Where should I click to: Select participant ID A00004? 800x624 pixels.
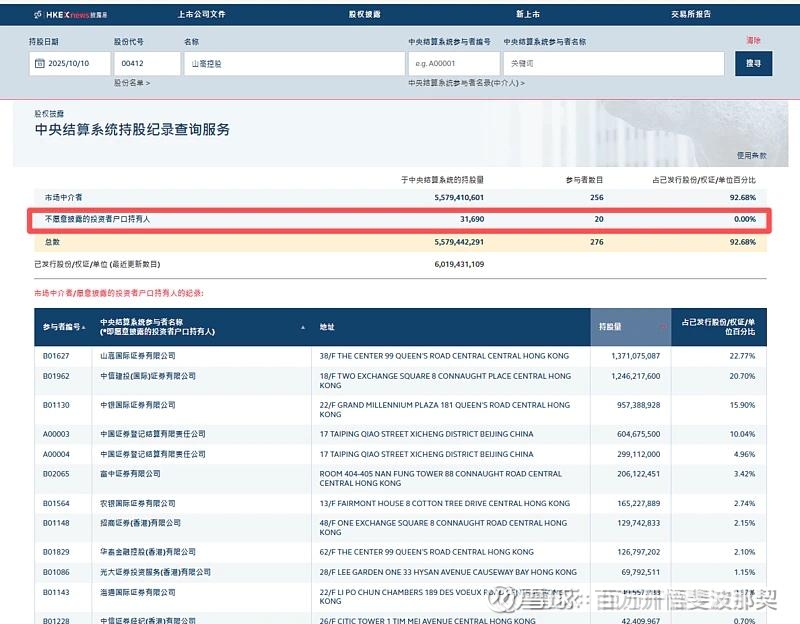click(x=56, y=454)
